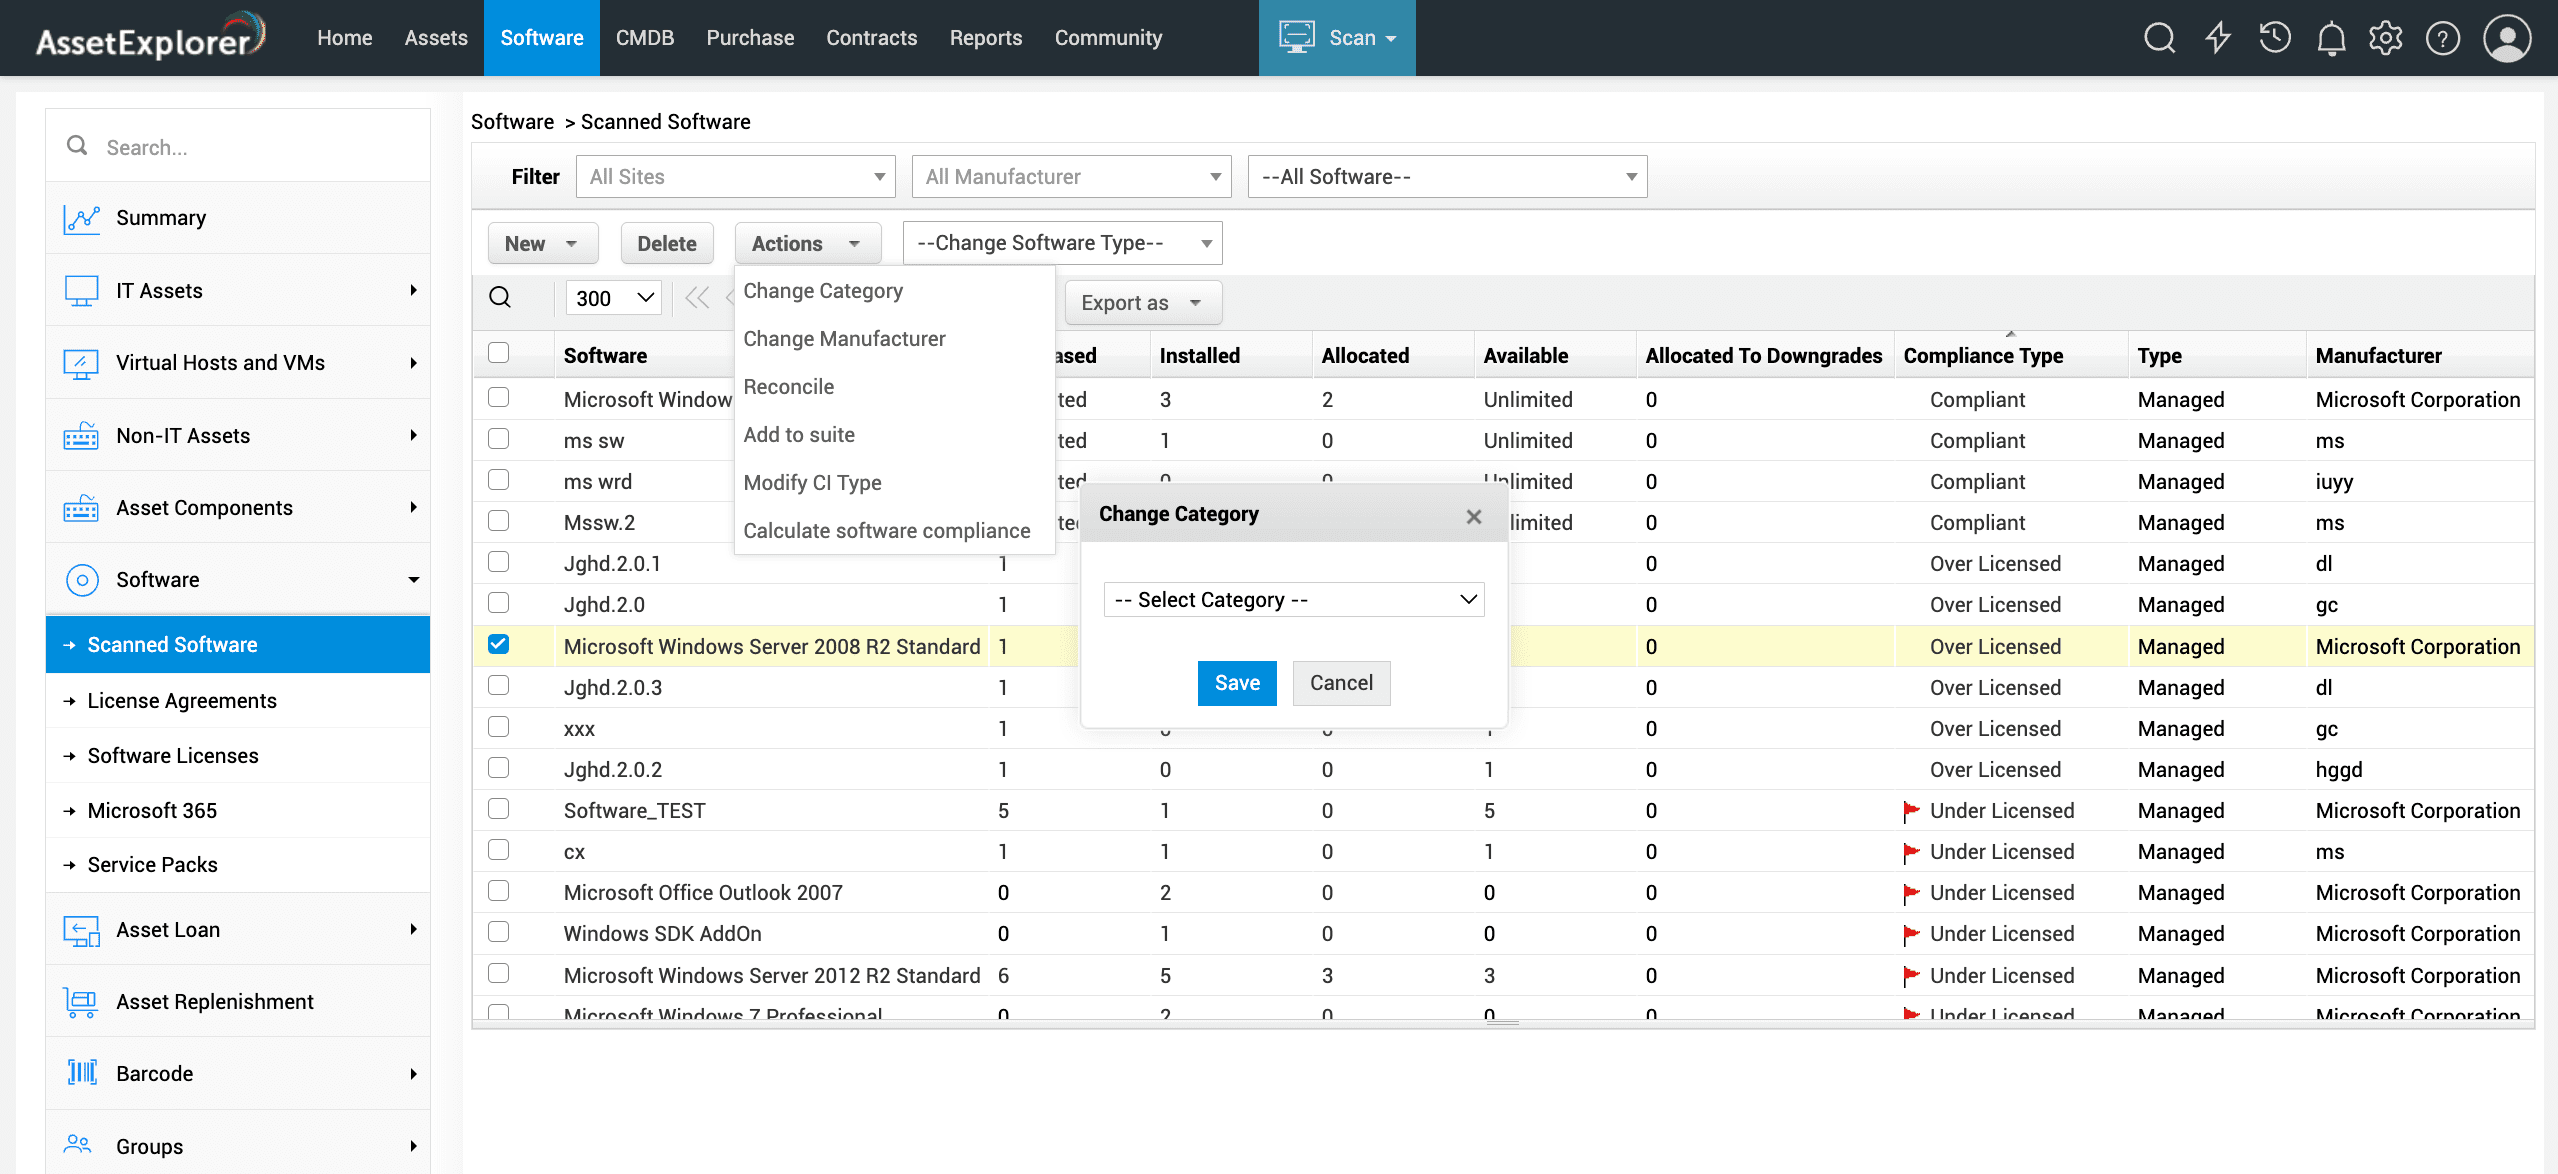The width and height of the screenshot is (2558, 1174).
Task: Toggle the select-all header checkbox
Action: point(498,353)
